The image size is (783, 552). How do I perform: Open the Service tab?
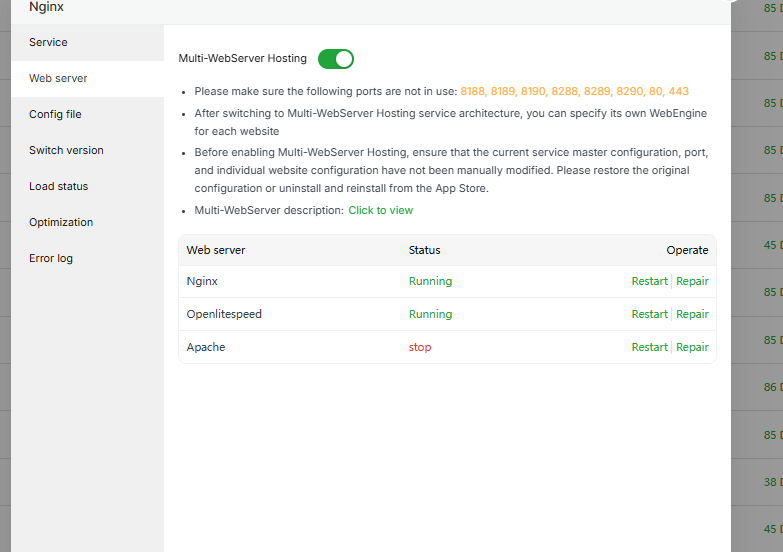click(x=48, y=42)
